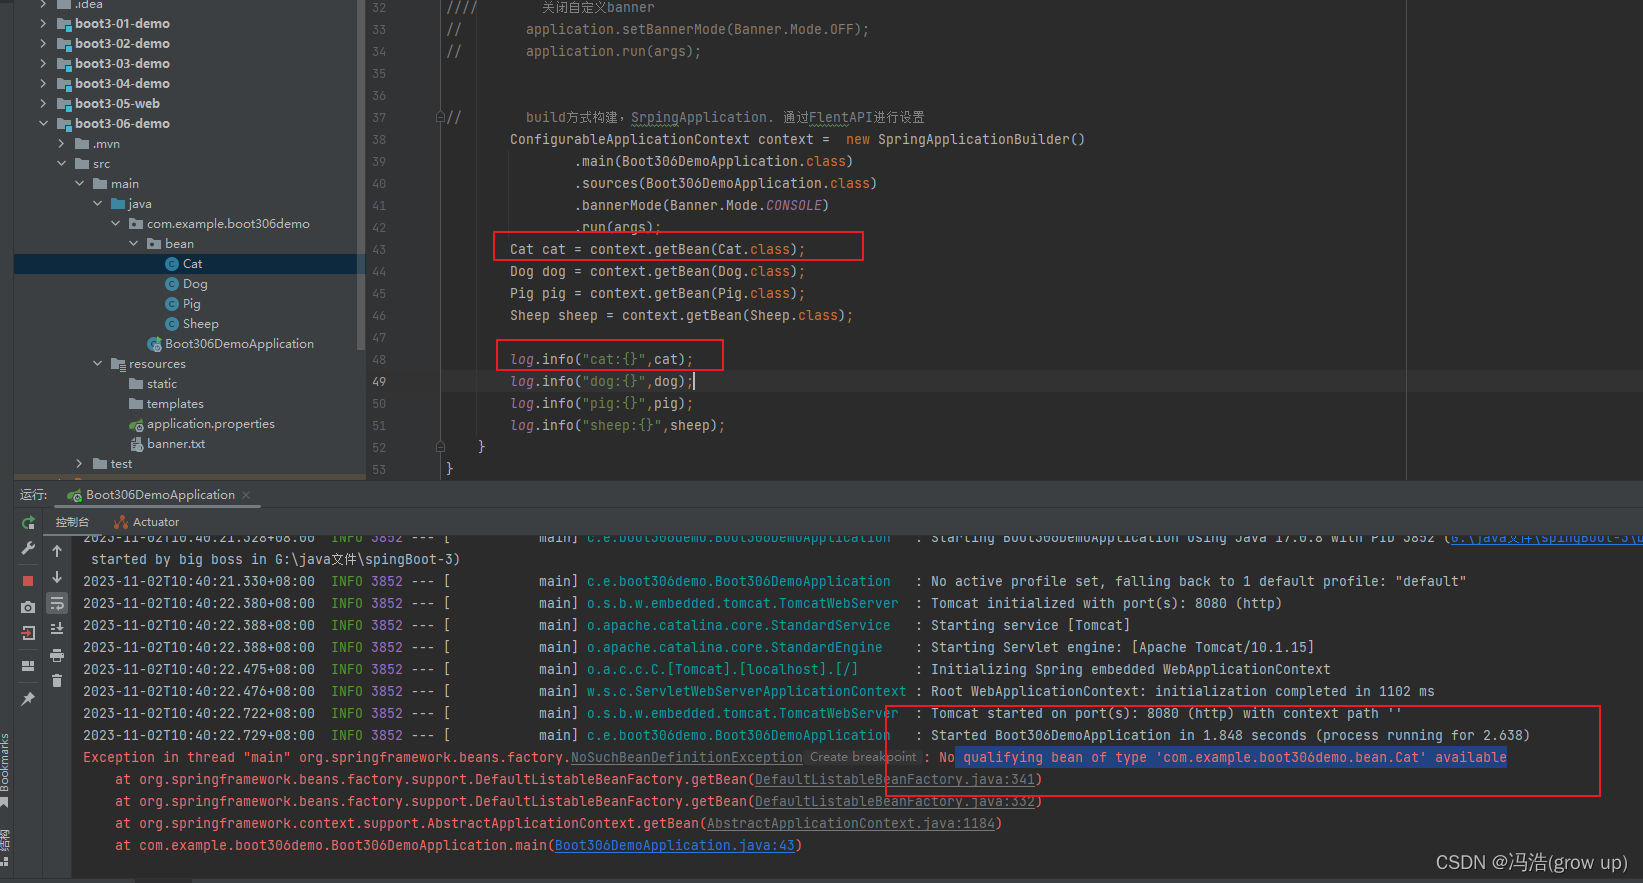Click fold marker at line 37 gutter
This screenshot has width=1643, height=883.
tap(440, 117)
